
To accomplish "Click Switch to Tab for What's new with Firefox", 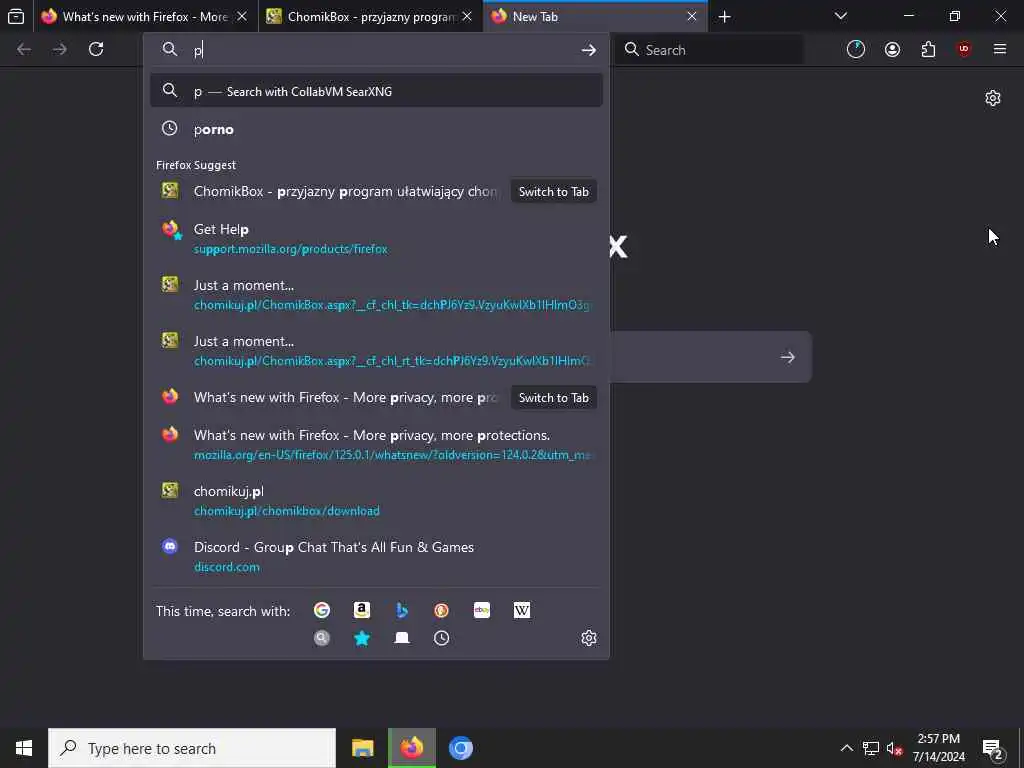I will (x=554, y=397).
